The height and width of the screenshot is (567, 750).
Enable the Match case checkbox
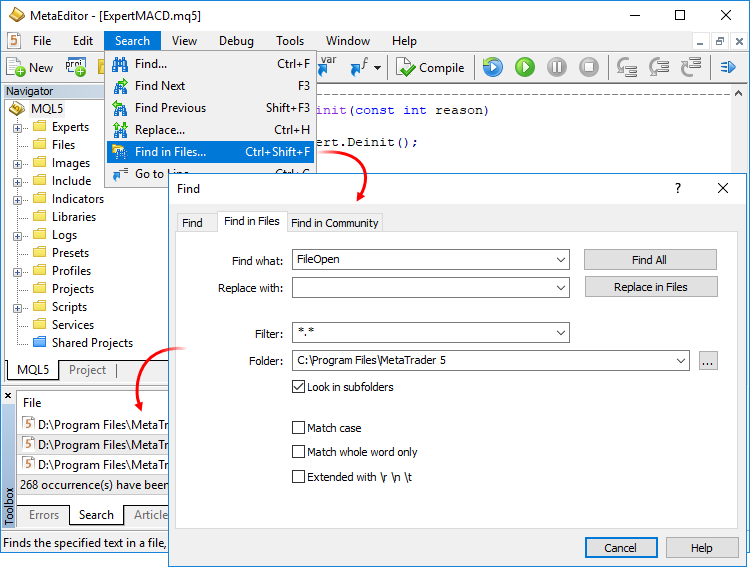tap(298, 427)
